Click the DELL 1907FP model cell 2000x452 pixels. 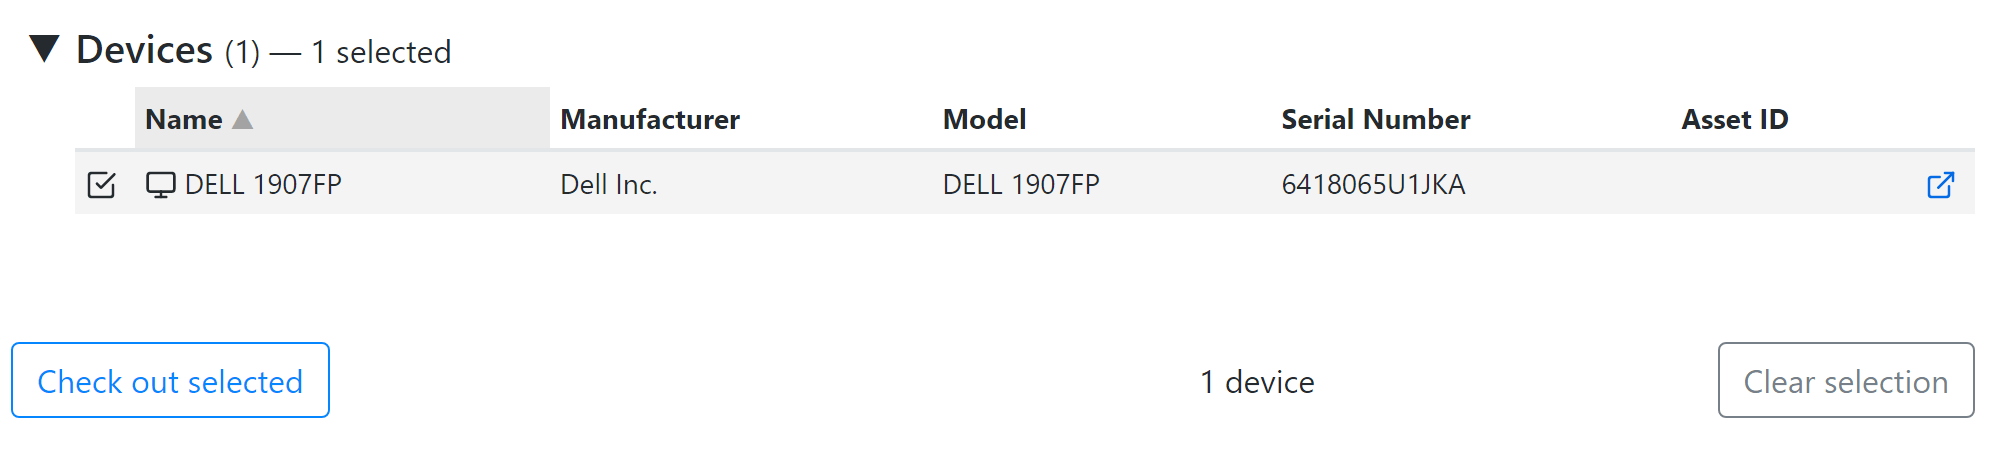click(x=1021, y=185)
